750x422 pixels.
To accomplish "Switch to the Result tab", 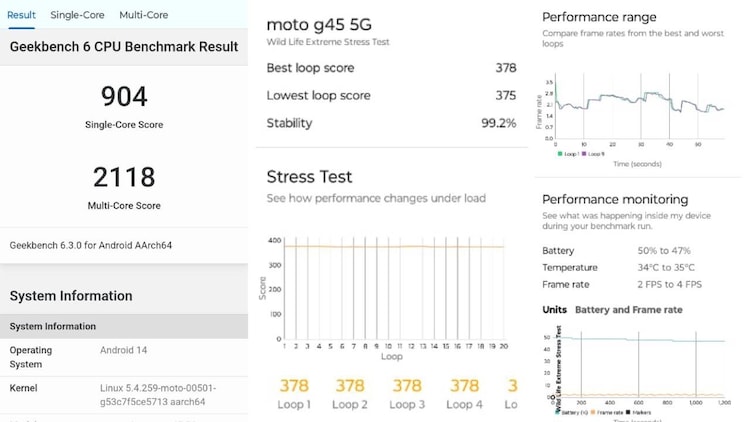I will point(22,15).
